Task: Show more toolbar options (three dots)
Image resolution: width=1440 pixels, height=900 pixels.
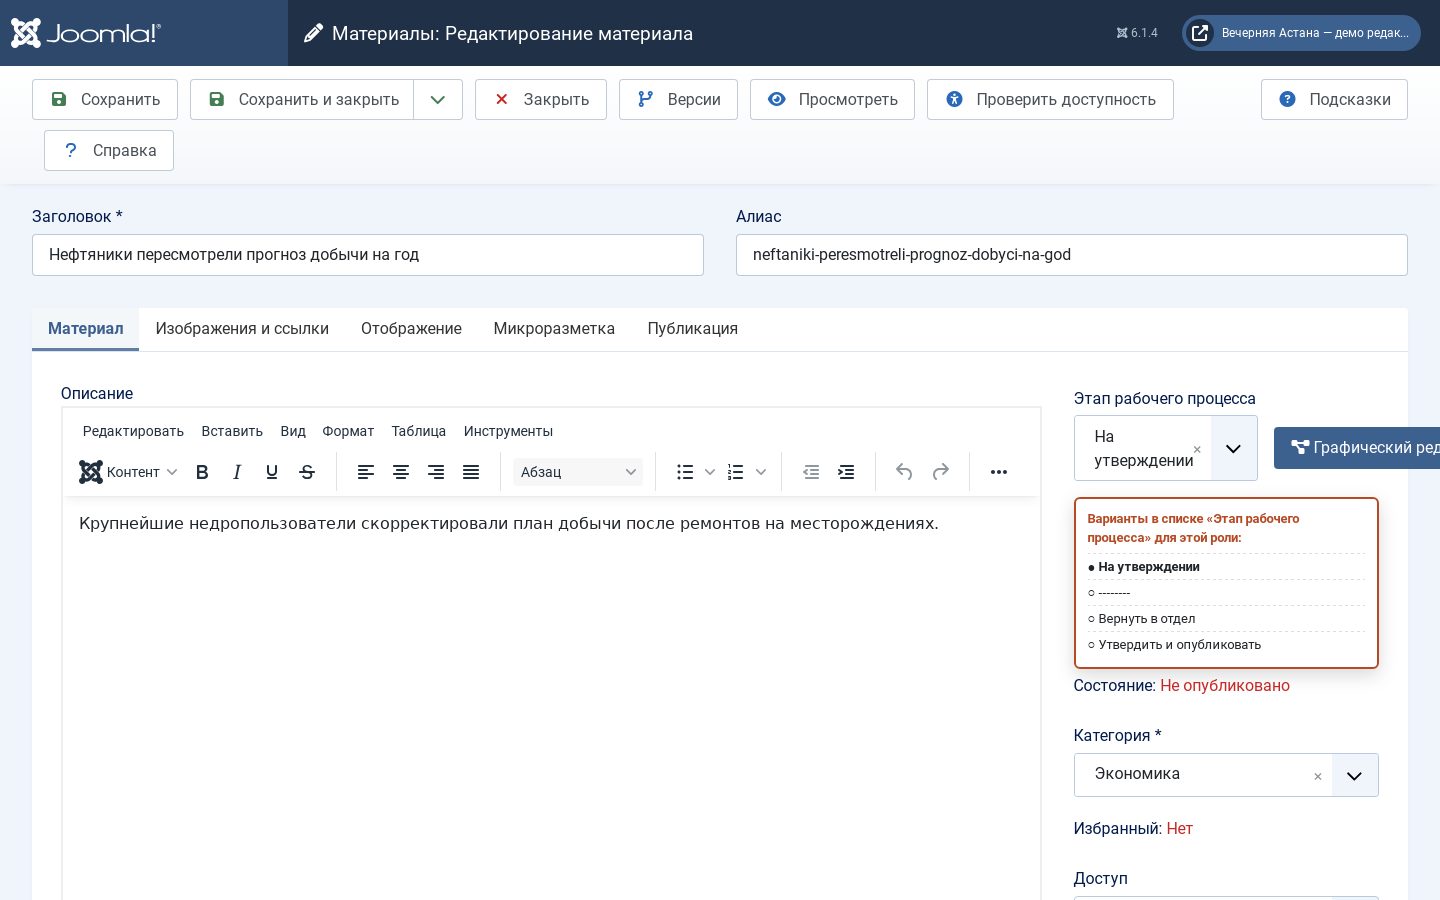Action: click(x=998, y=472)
